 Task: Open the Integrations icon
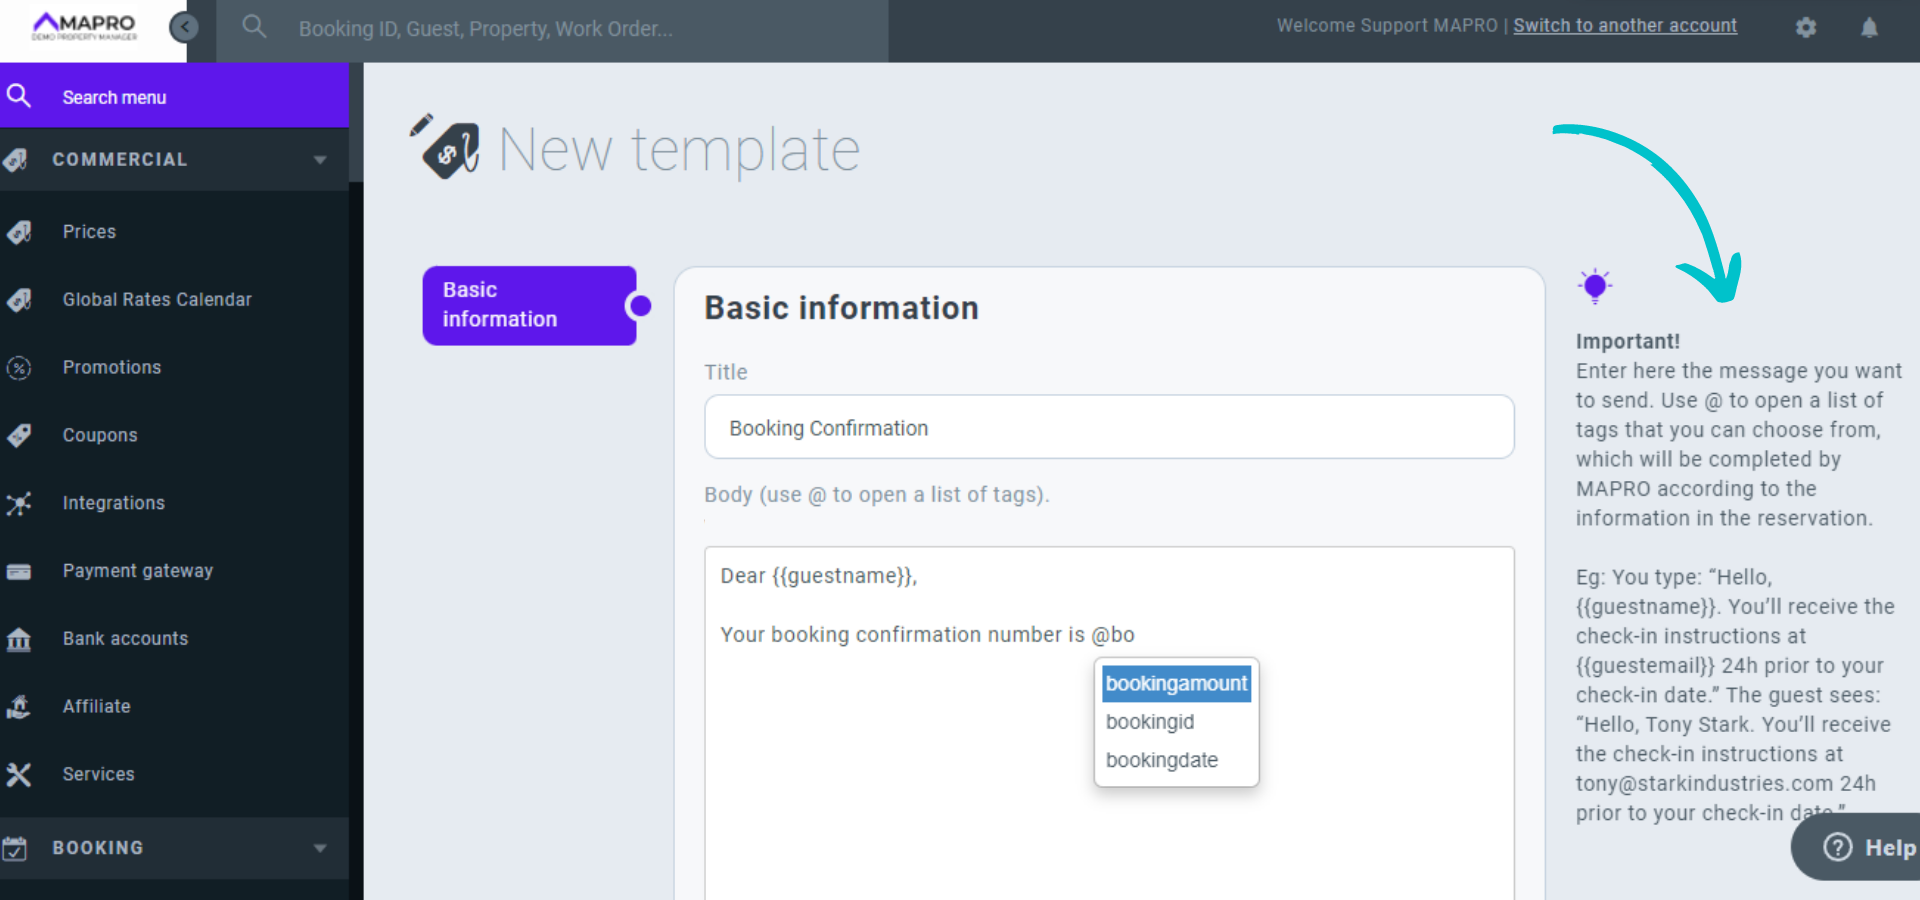[x=20, y=503]
